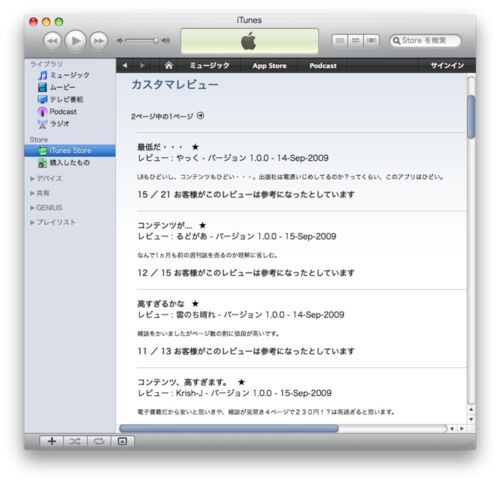Show artwork viewer button
Viewport: 500px width, 483px height.
tap(122, 441)
